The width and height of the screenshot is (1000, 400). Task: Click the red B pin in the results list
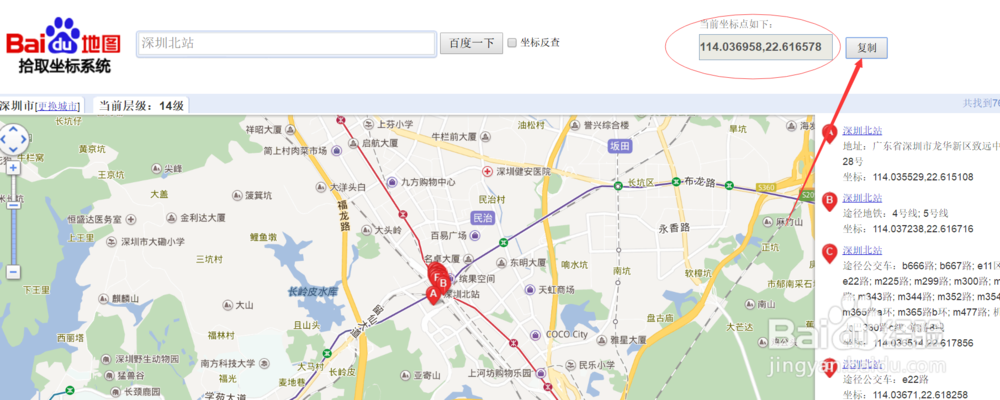[829, 202]
